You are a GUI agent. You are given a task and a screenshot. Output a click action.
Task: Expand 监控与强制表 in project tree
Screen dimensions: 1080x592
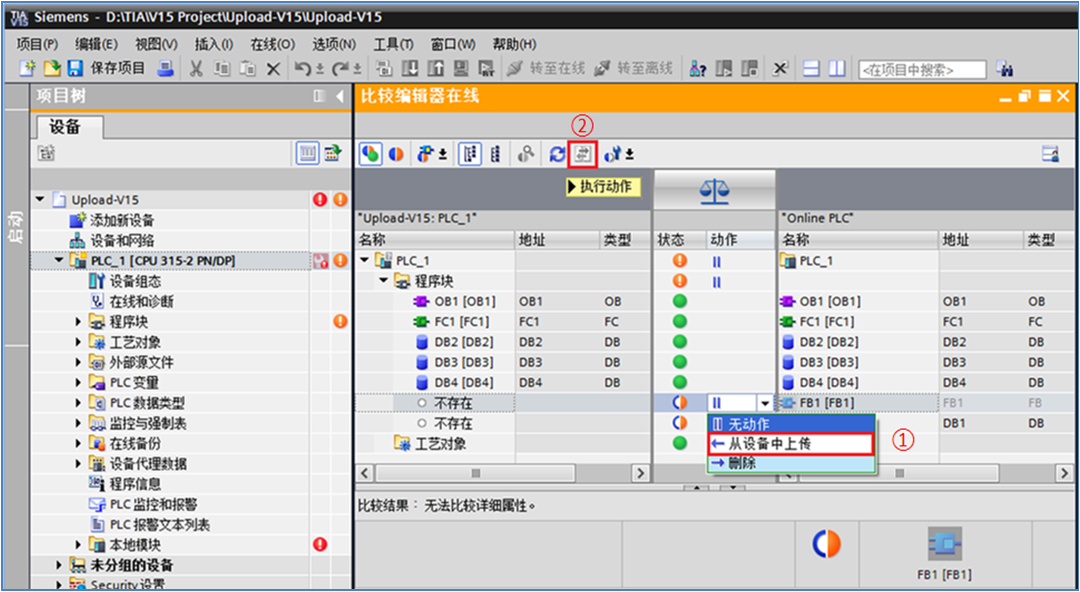[x=79, y=423]
